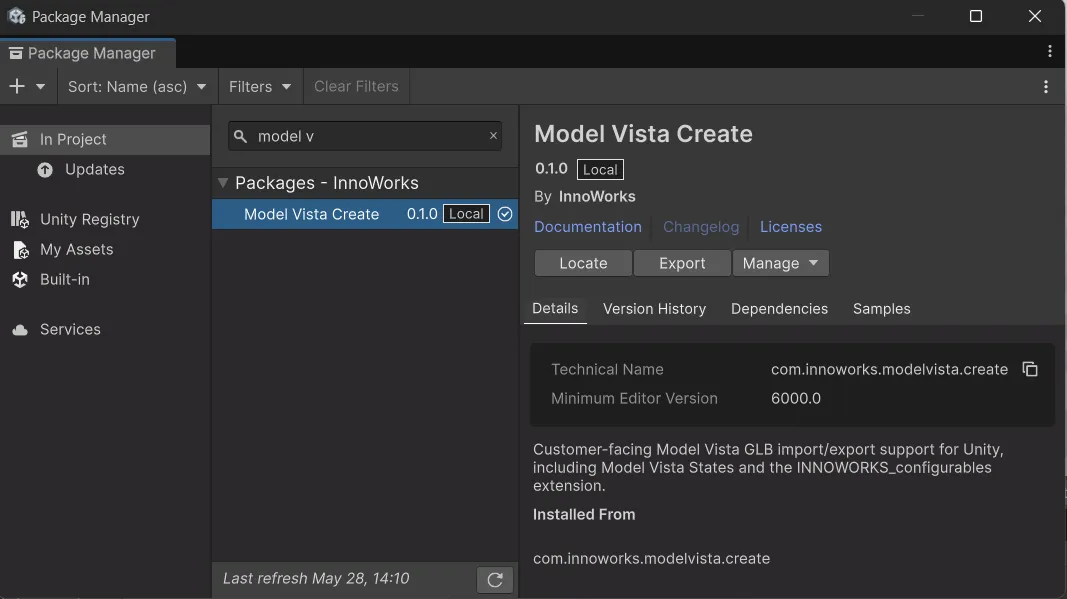The height and width of the screenshot is (599, 1067).
Task: Open the add package plus menu
Action: click(27, 86)
